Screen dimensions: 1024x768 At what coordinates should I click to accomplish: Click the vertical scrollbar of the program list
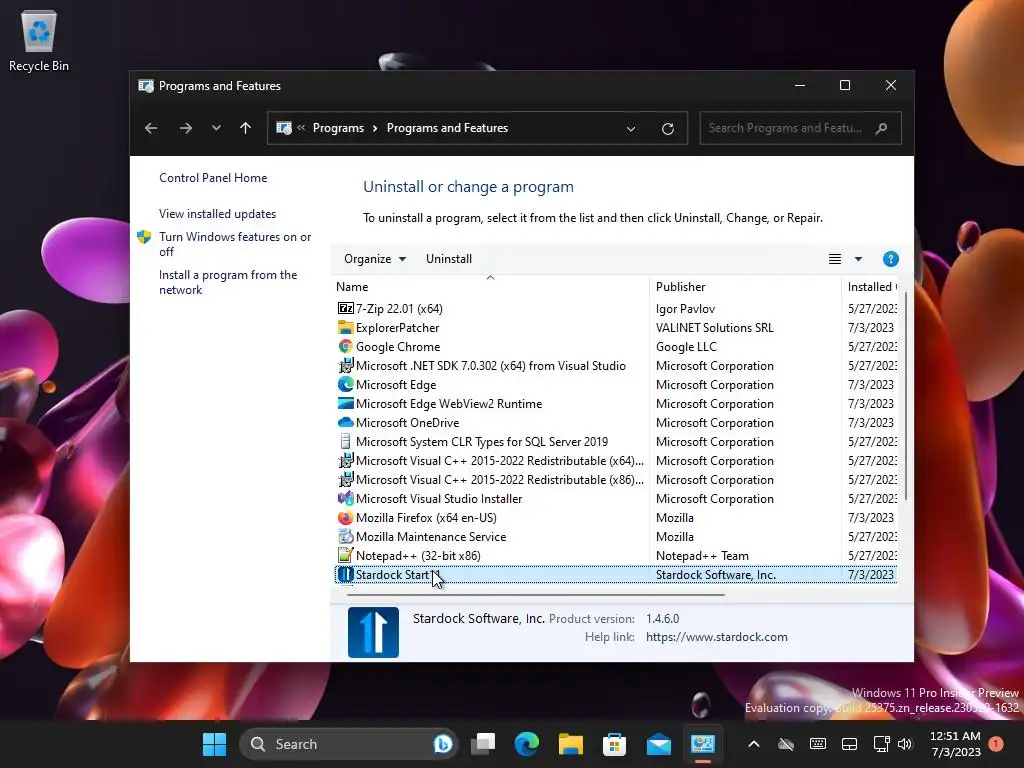[906, 398]
